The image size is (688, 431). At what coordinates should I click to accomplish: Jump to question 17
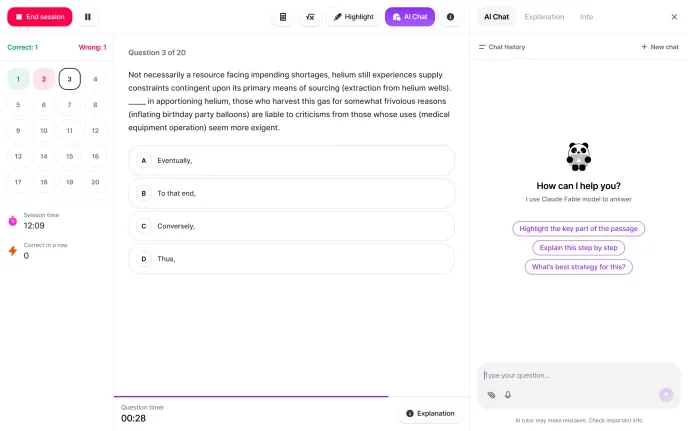point(18,182)
